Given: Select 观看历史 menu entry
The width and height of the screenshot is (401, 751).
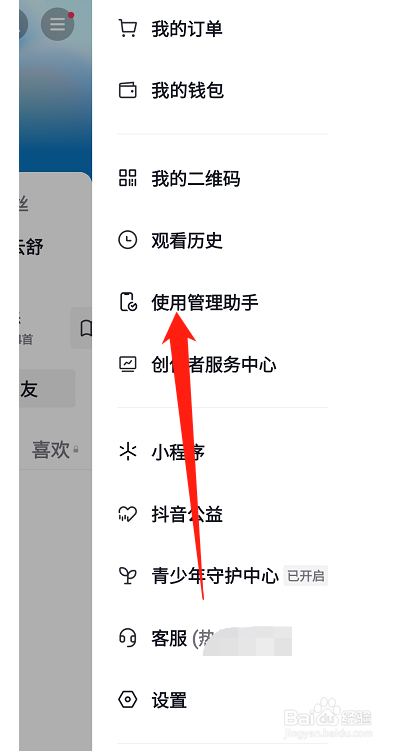Looking at the screenshot, I should pos(187,240).
